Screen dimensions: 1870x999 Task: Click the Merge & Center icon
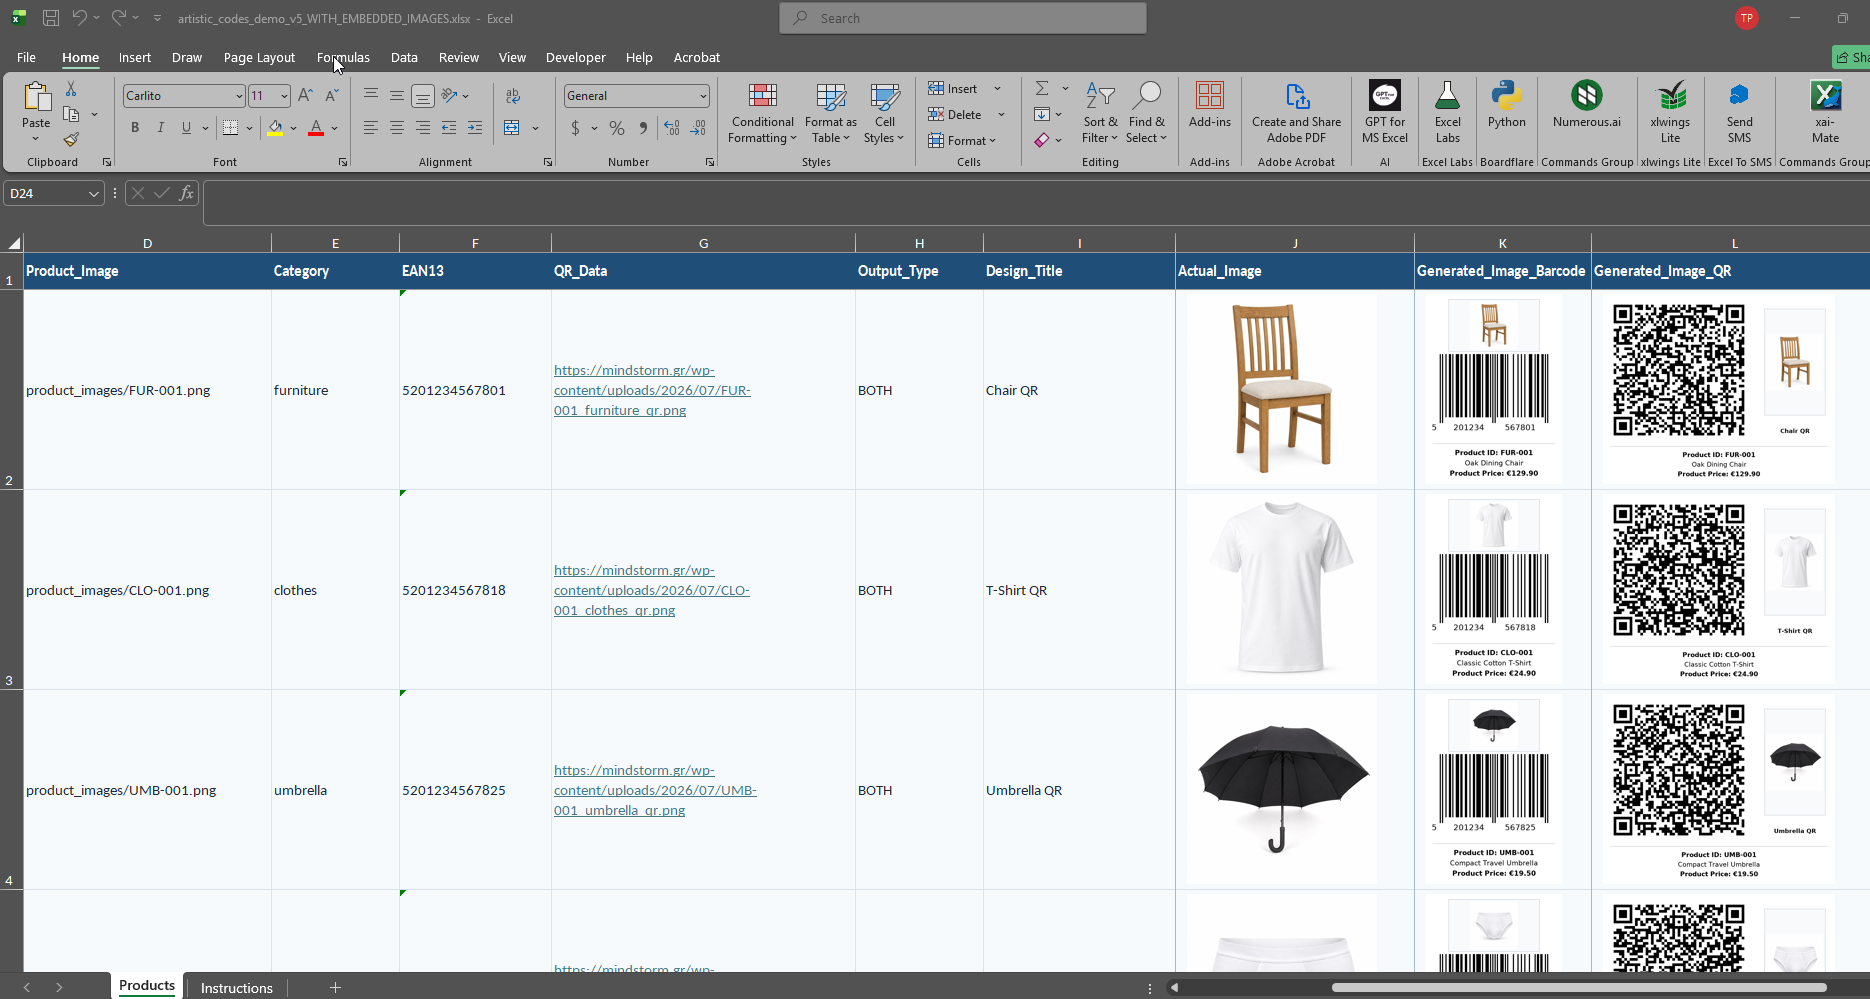(x=512, y=128)
